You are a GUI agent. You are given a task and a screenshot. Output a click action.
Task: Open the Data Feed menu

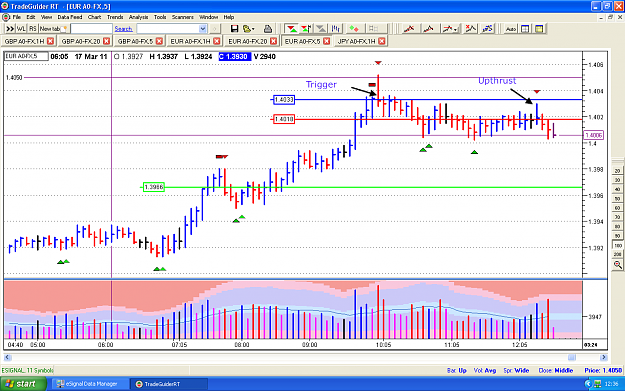point(70,17)
